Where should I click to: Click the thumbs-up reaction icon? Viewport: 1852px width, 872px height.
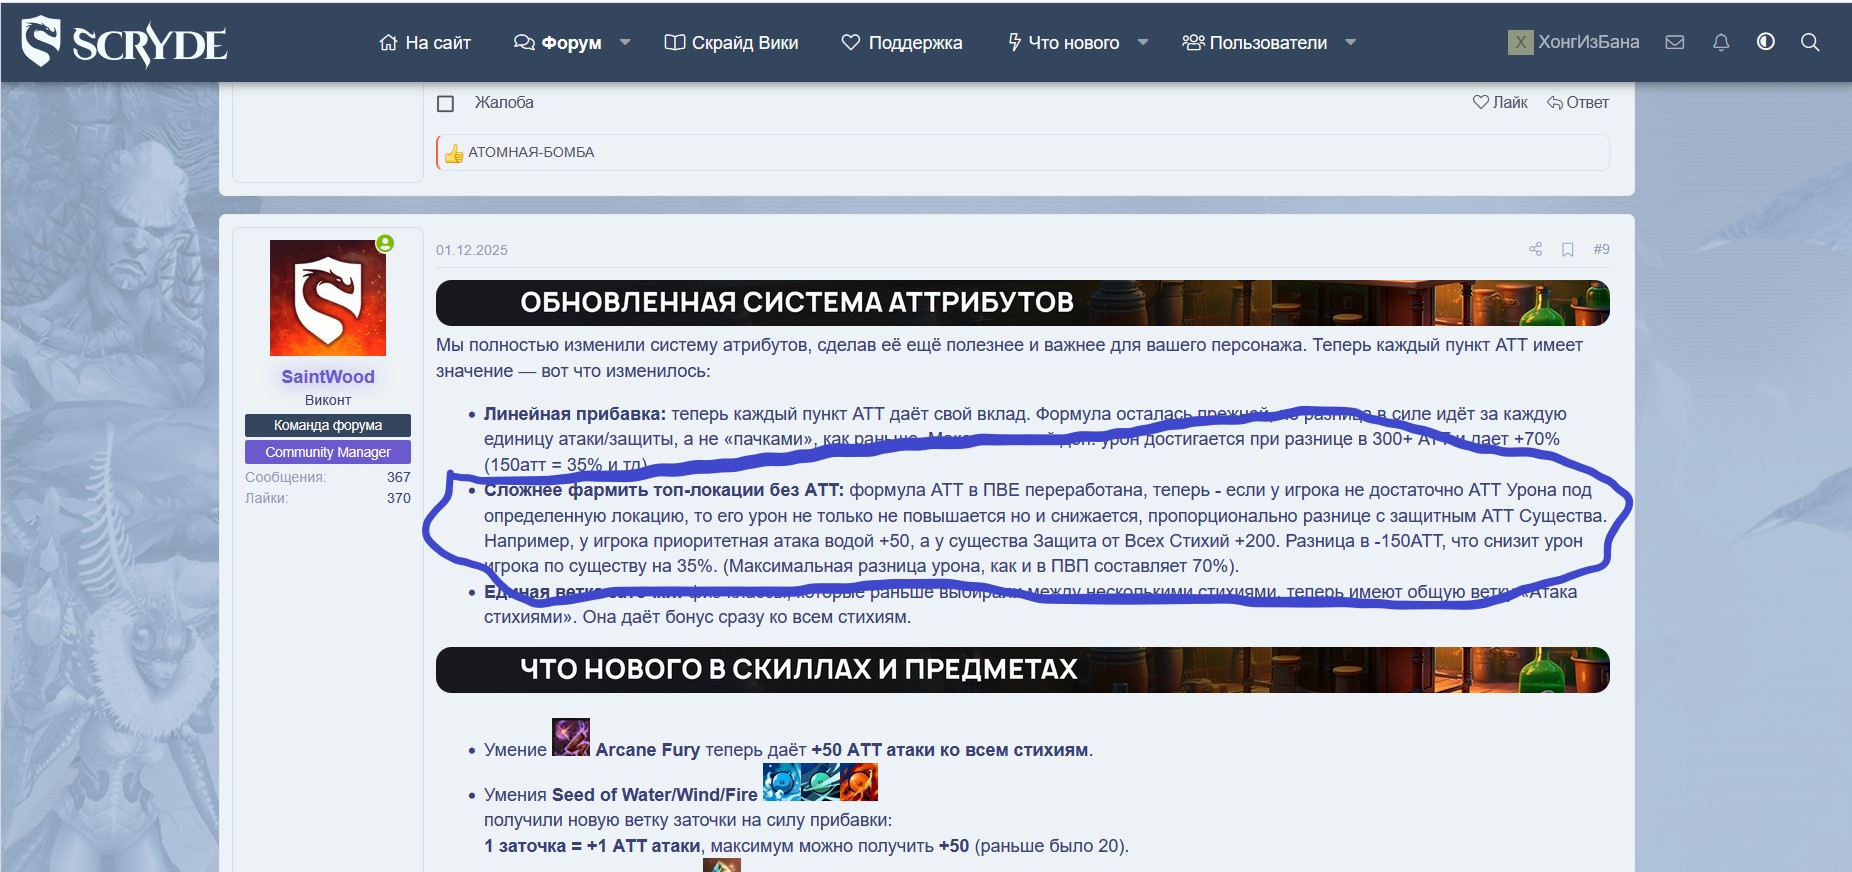(454, 153)
